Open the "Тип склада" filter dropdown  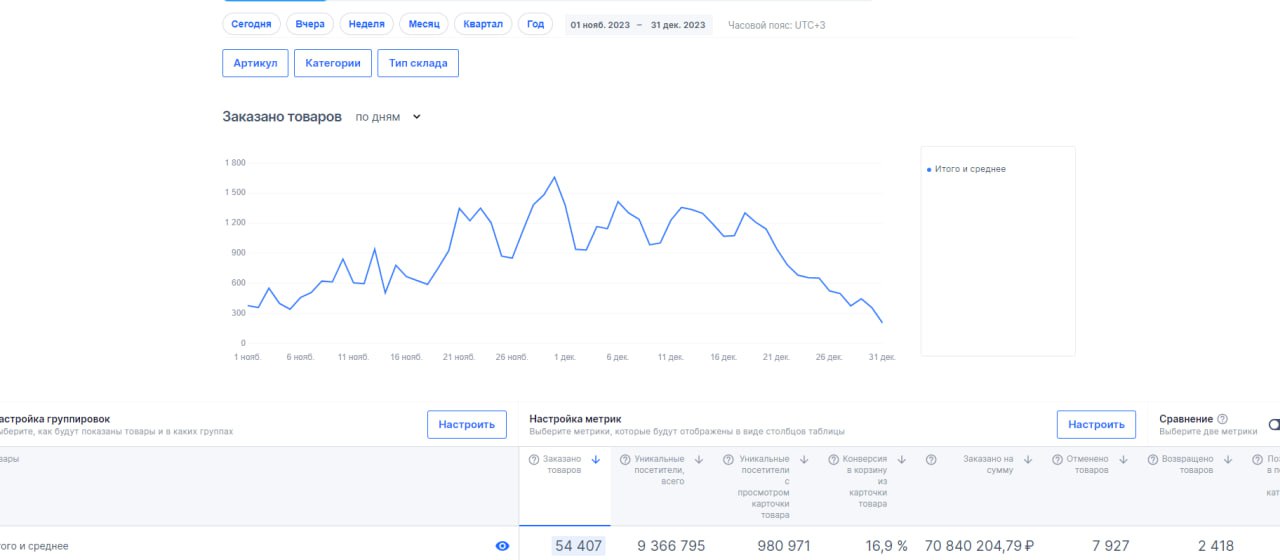click(418, 63)
